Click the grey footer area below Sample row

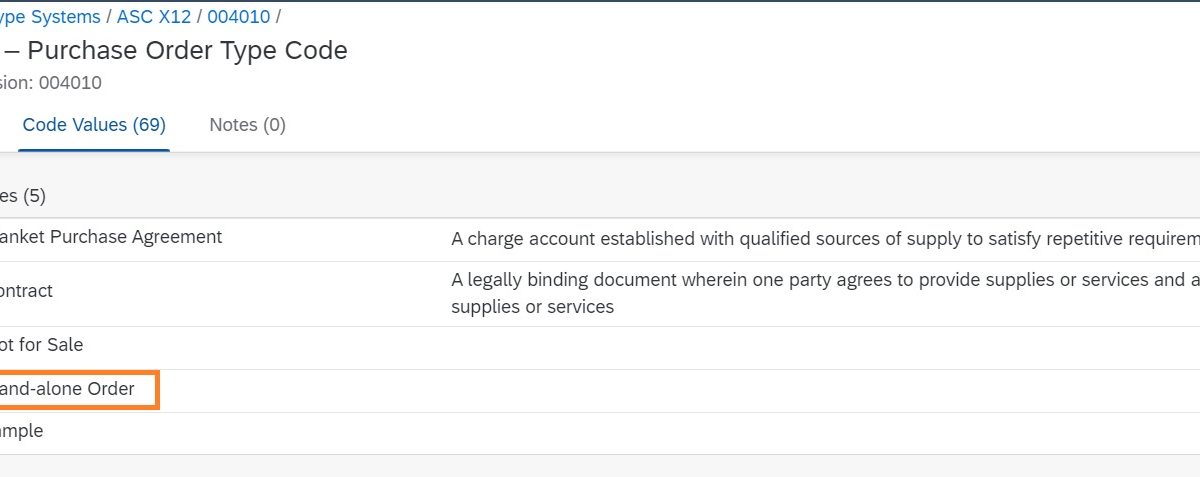(x=600, y=466)
